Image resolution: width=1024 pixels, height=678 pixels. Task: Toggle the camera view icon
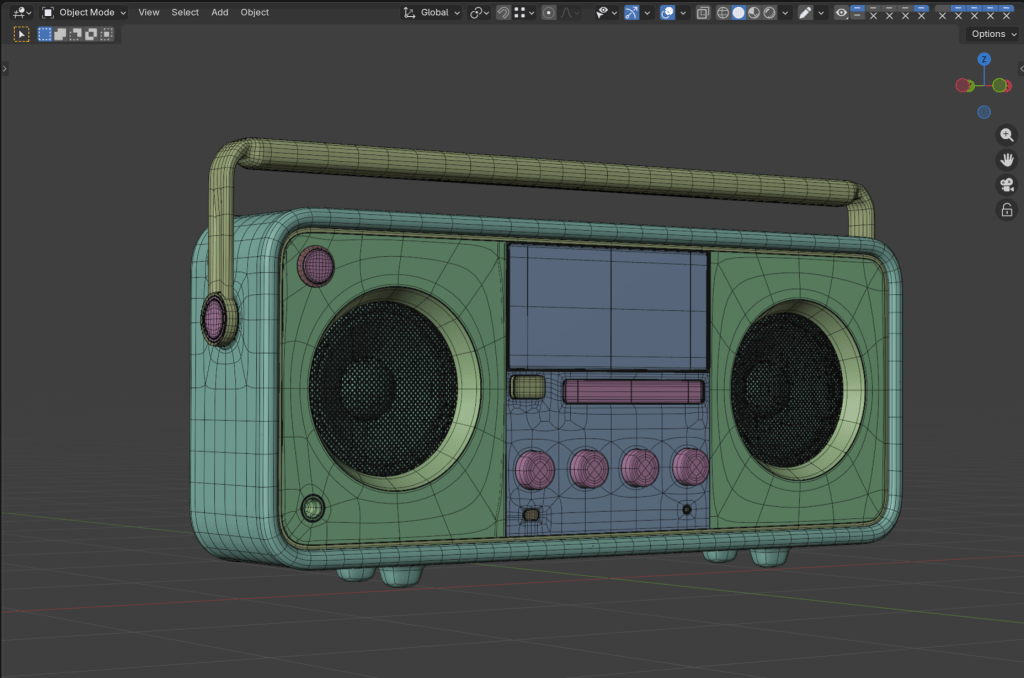coord(1007,185)
